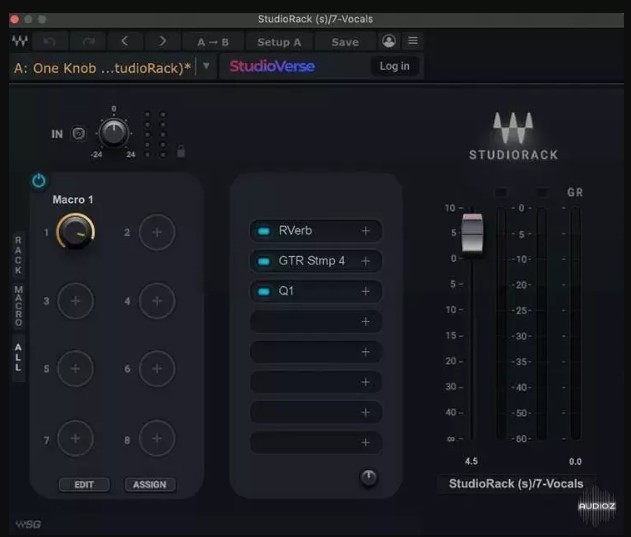Open the hamburger menu icon
The height and width of the screenshot is (537, 631).
pyautogui.click(x=412, y=41)
